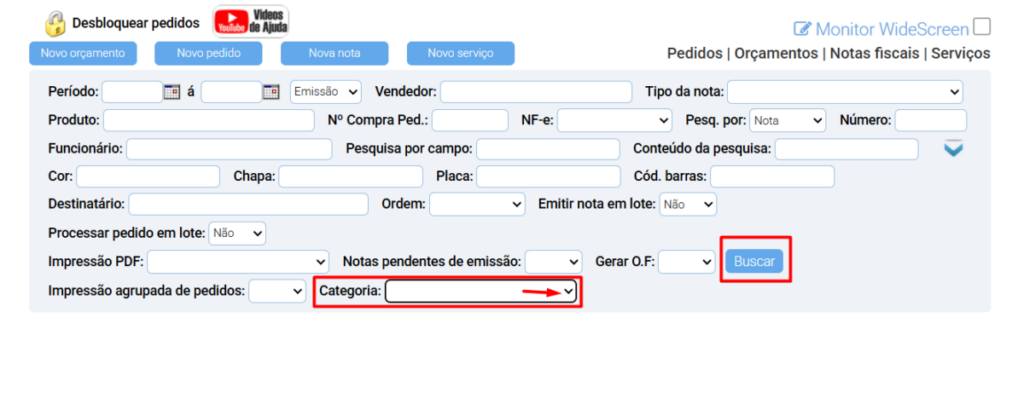Go to the Orçamentos section
This screenshot has height=393, width=1024.
(x=776, y=53)
